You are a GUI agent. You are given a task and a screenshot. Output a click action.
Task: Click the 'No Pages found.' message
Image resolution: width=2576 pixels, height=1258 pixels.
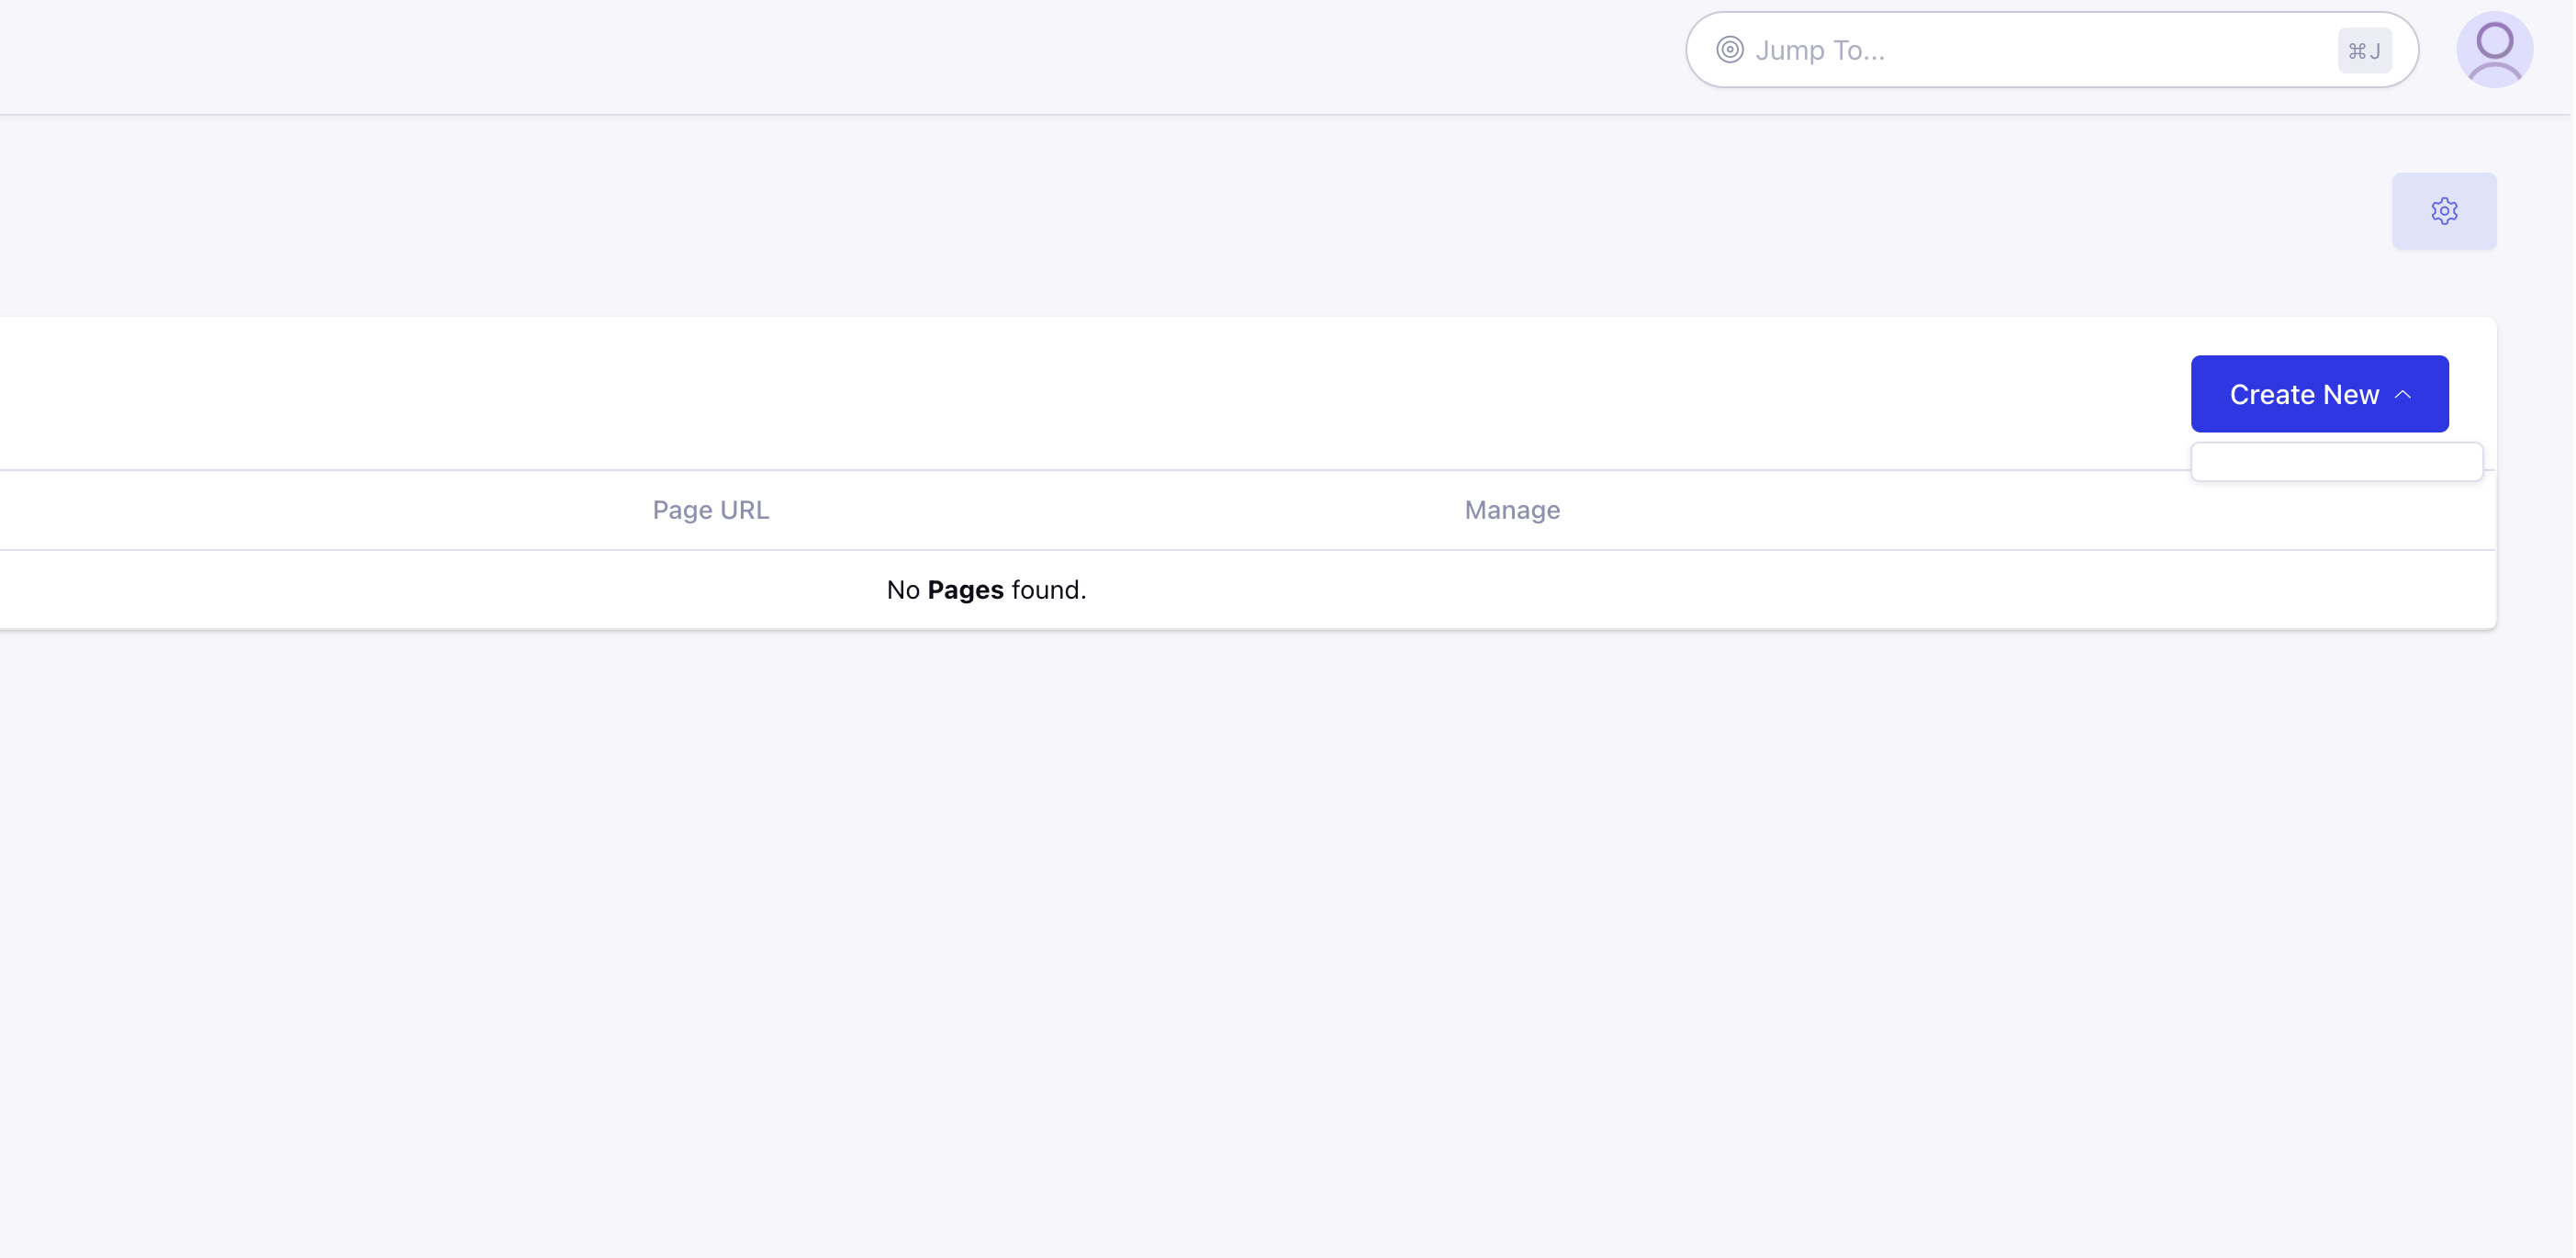pos(986,590)
